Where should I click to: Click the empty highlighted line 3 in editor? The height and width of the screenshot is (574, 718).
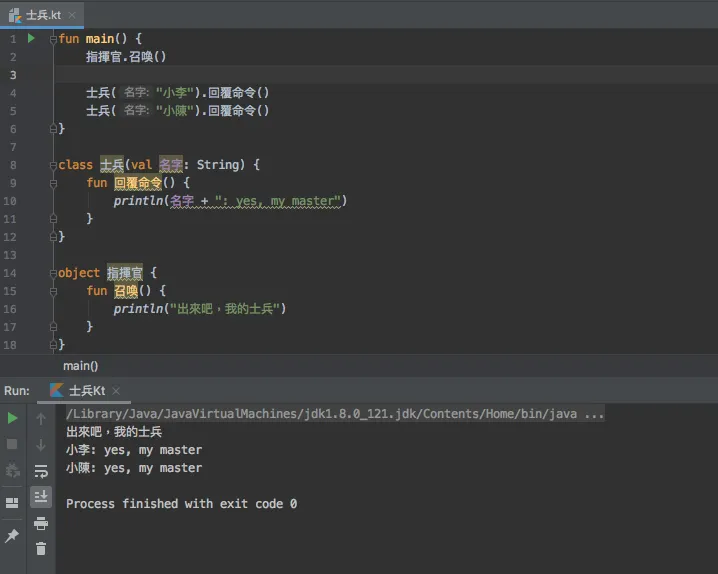point(386,75)
